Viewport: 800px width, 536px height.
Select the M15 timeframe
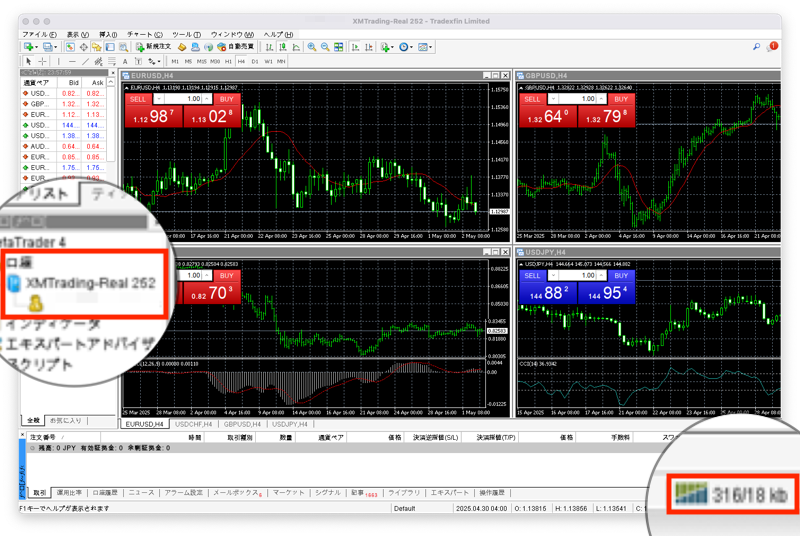(x=202, y=61)
